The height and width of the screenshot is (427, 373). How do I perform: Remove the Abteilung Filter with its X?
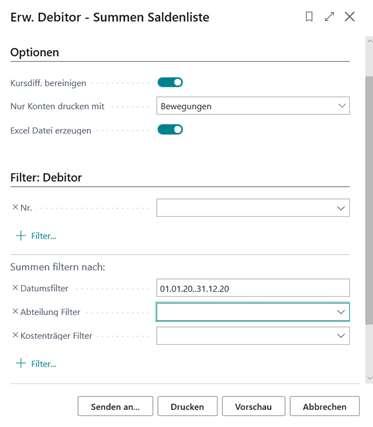point(15,312)
